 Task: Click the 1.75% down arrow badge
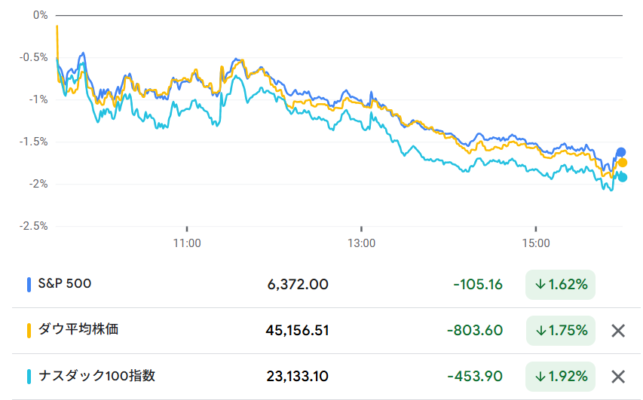coord(561,331)
